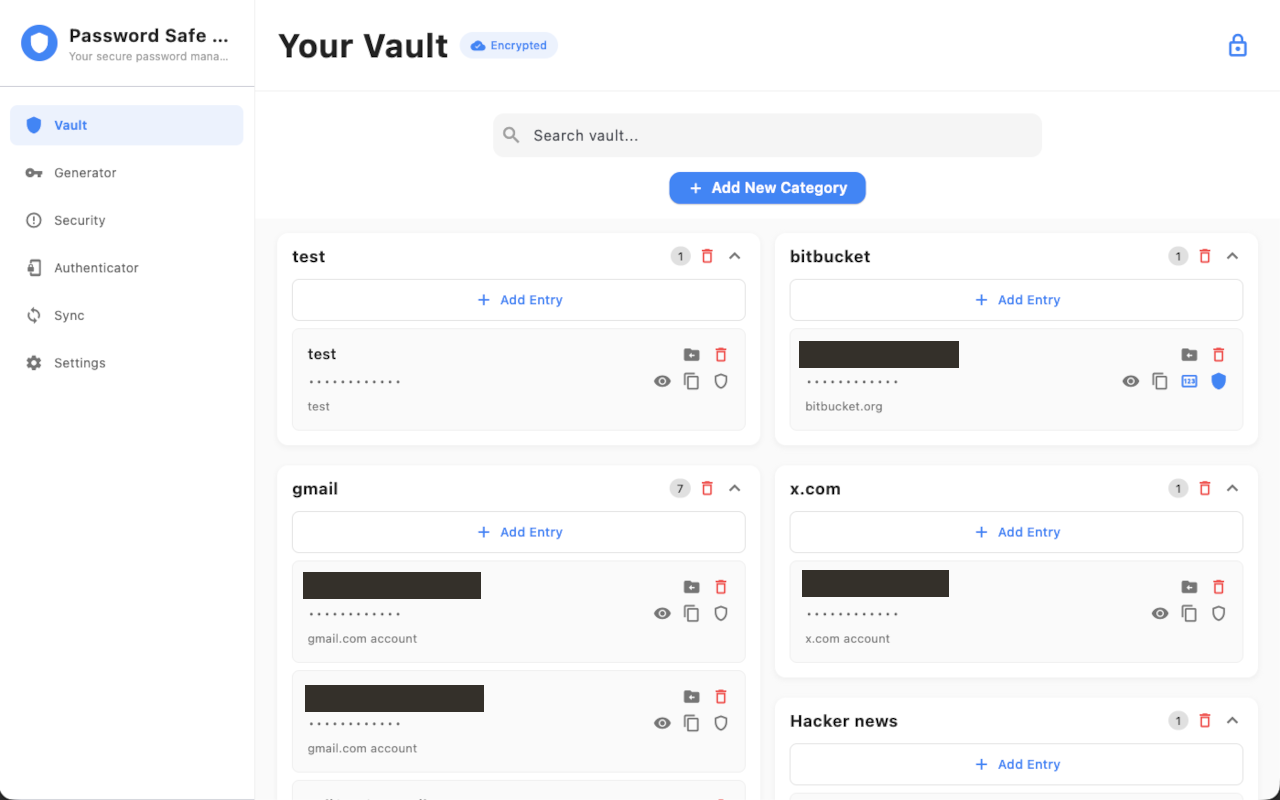Show password of second gmail.com account
Screen dimensions: 1280x800
coord(662,723)
